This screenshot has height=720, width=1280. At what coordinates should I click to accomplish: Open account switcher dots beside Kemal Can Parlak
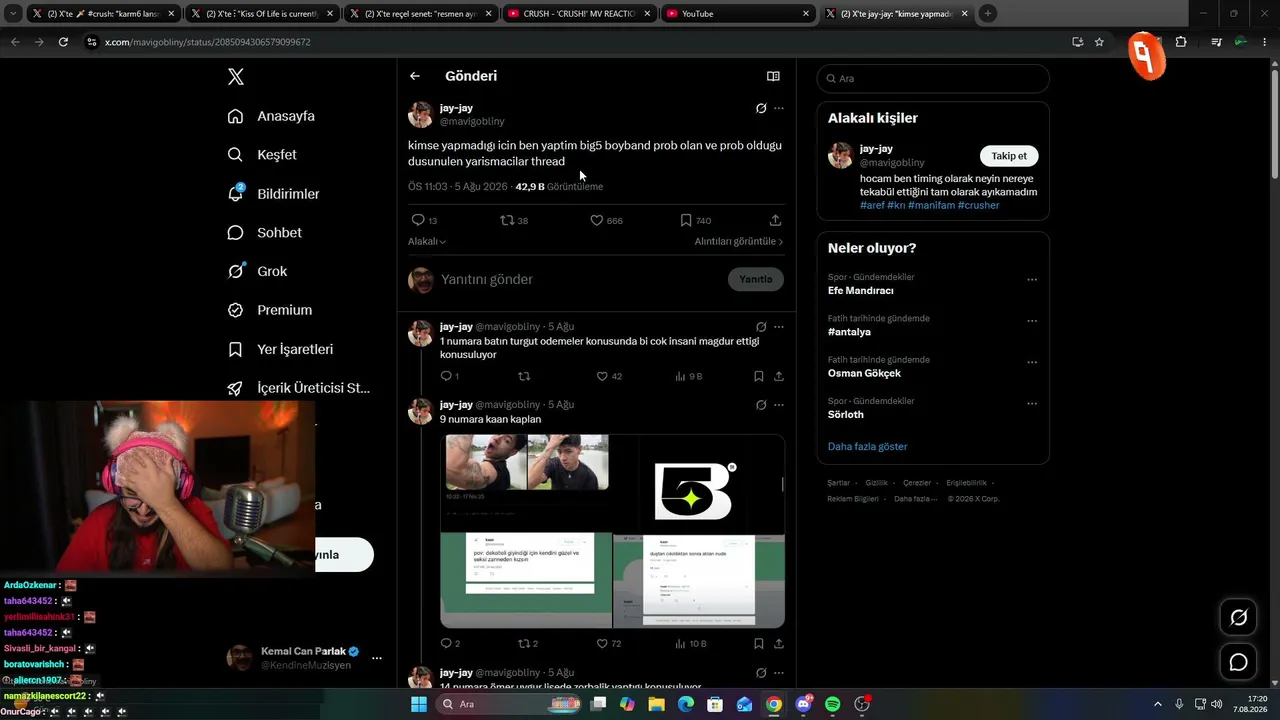tap(377, 658)
